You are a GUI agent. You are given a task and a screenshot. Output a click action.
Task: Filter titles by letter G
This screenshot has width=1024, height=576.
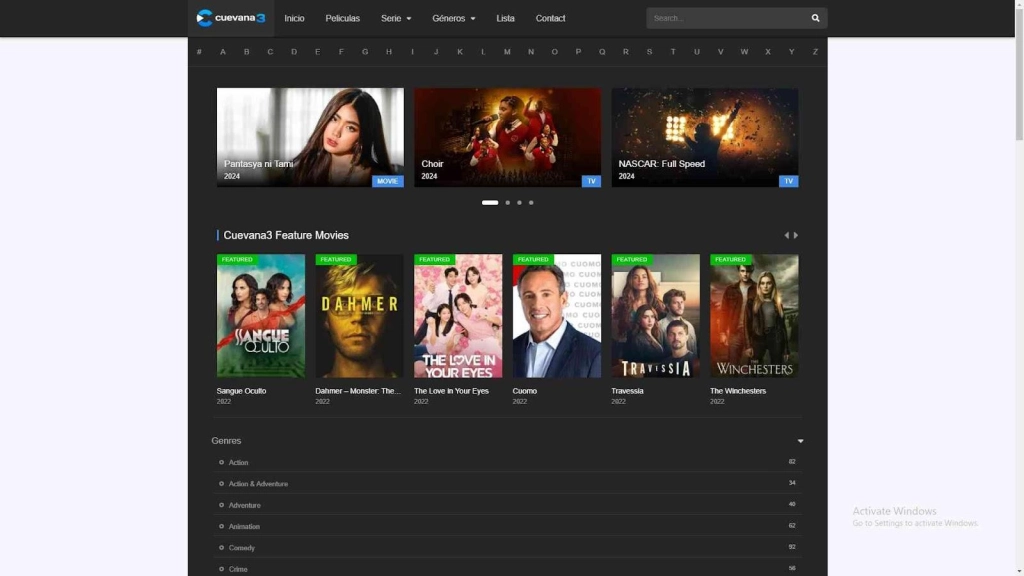pos(365,52)
